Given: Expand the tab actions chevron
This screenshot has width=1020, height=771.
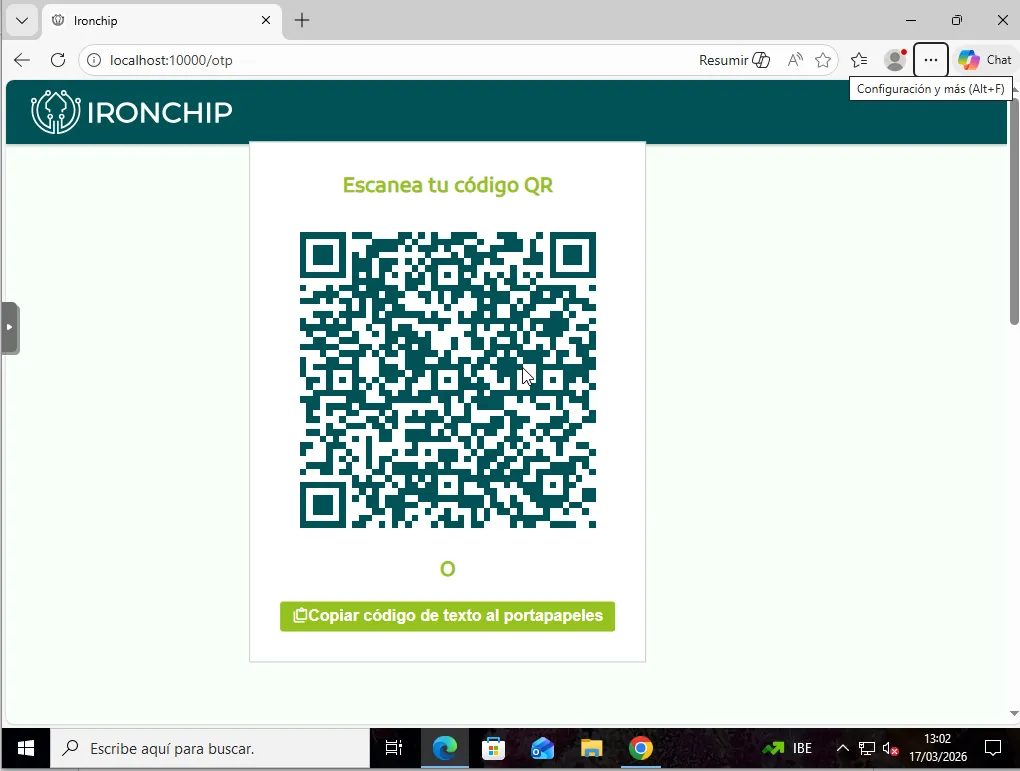Looking at the screenshot, I should coord(21,20).
